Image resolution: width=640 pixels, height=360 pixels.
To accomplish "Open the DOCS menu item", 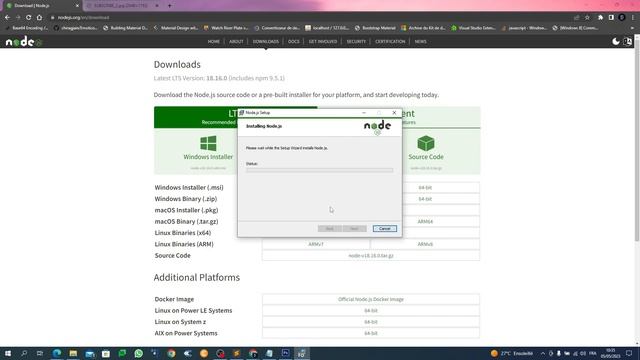I will (x=293, y=42).
